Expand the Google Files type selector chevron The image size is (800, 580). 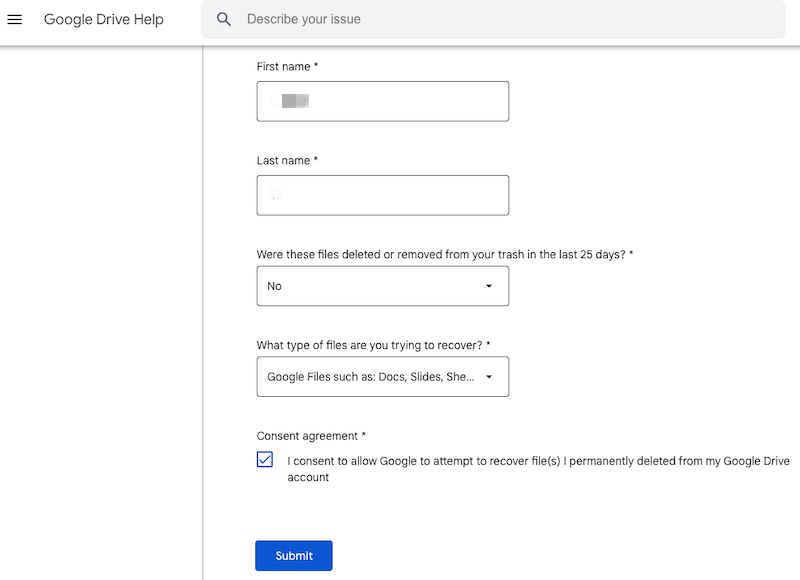click(490, 376)
